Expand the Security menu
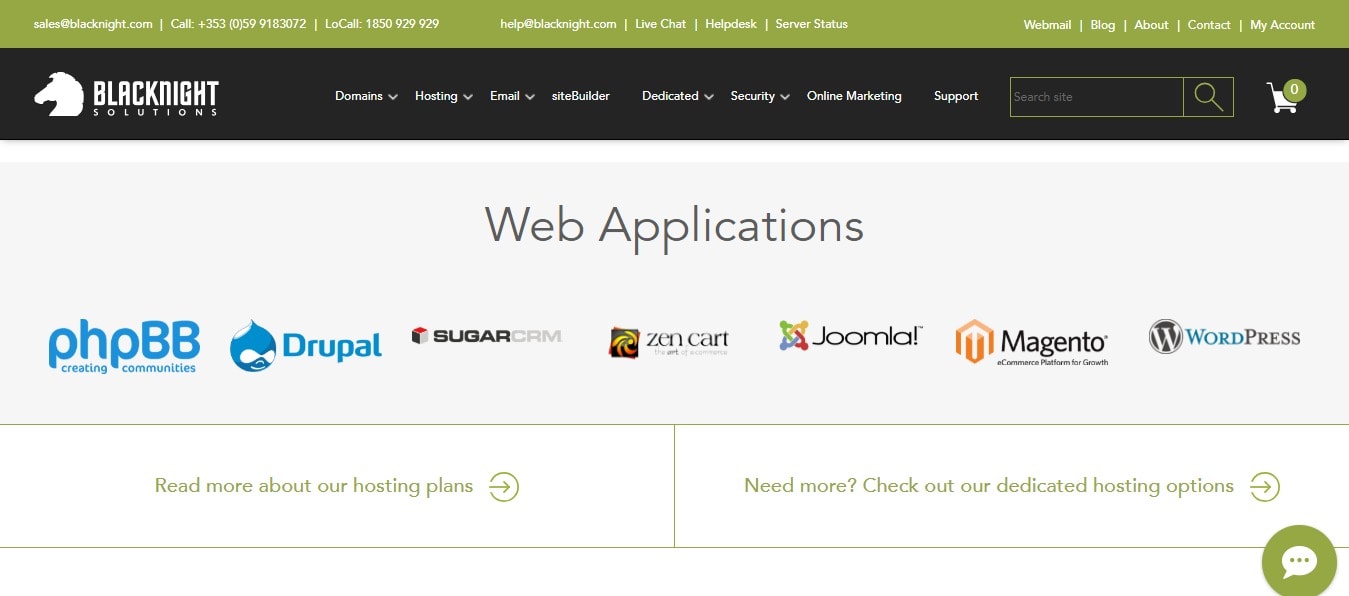This screenshot has height=596, width=1349. coord(760,96)
